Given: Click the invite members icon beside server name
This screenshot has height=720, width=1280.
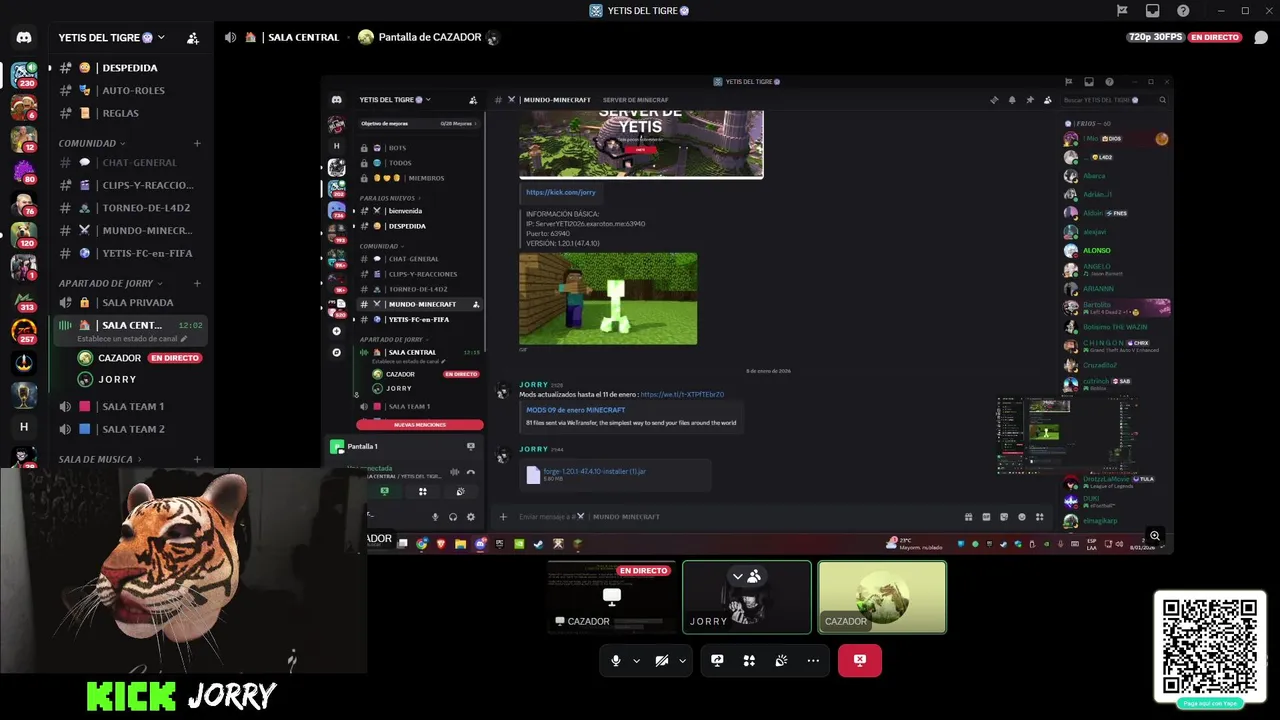Looking at the screenshot, I should click(193, 38).
